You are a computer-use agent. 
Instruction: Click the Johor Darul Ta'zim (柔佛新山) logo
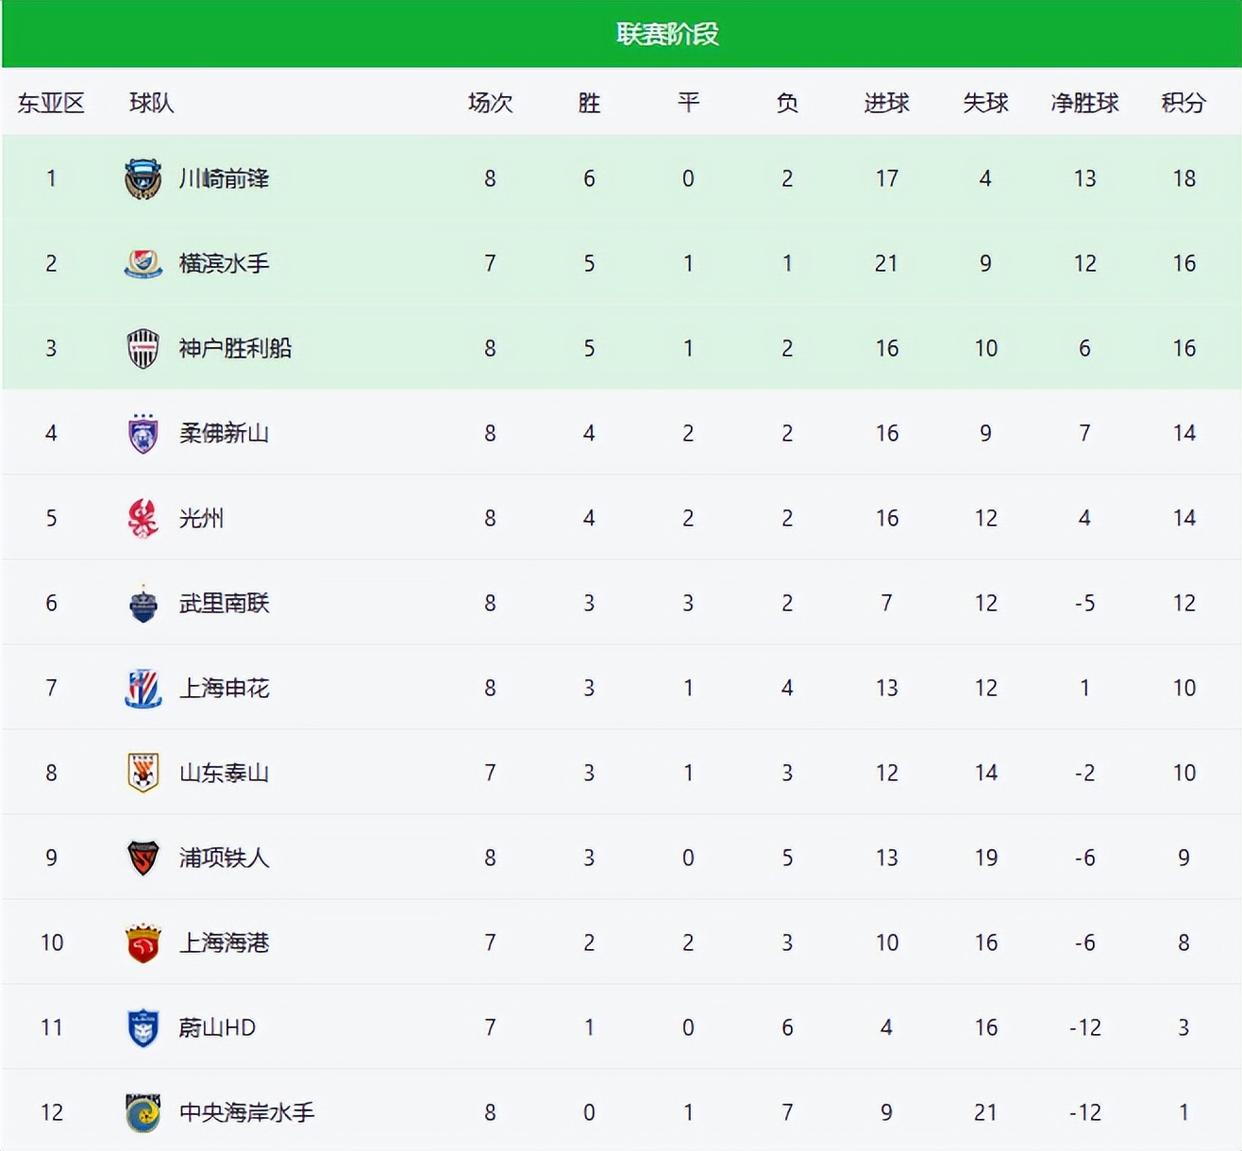coord(143,434)
